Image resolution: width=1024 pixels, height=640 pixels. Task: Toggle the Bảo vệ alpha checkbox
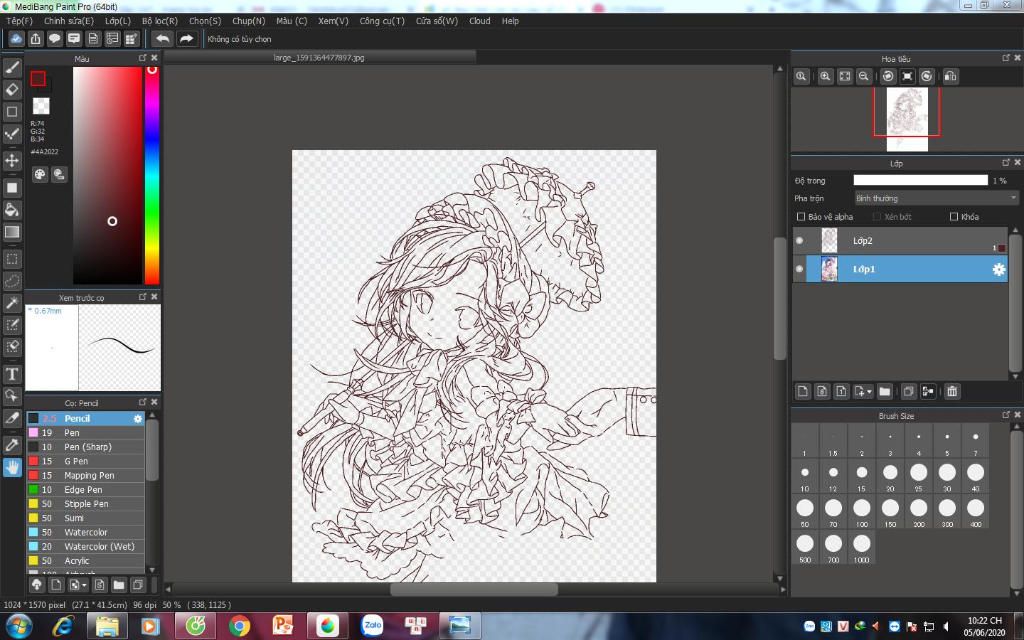click(801, 217)
